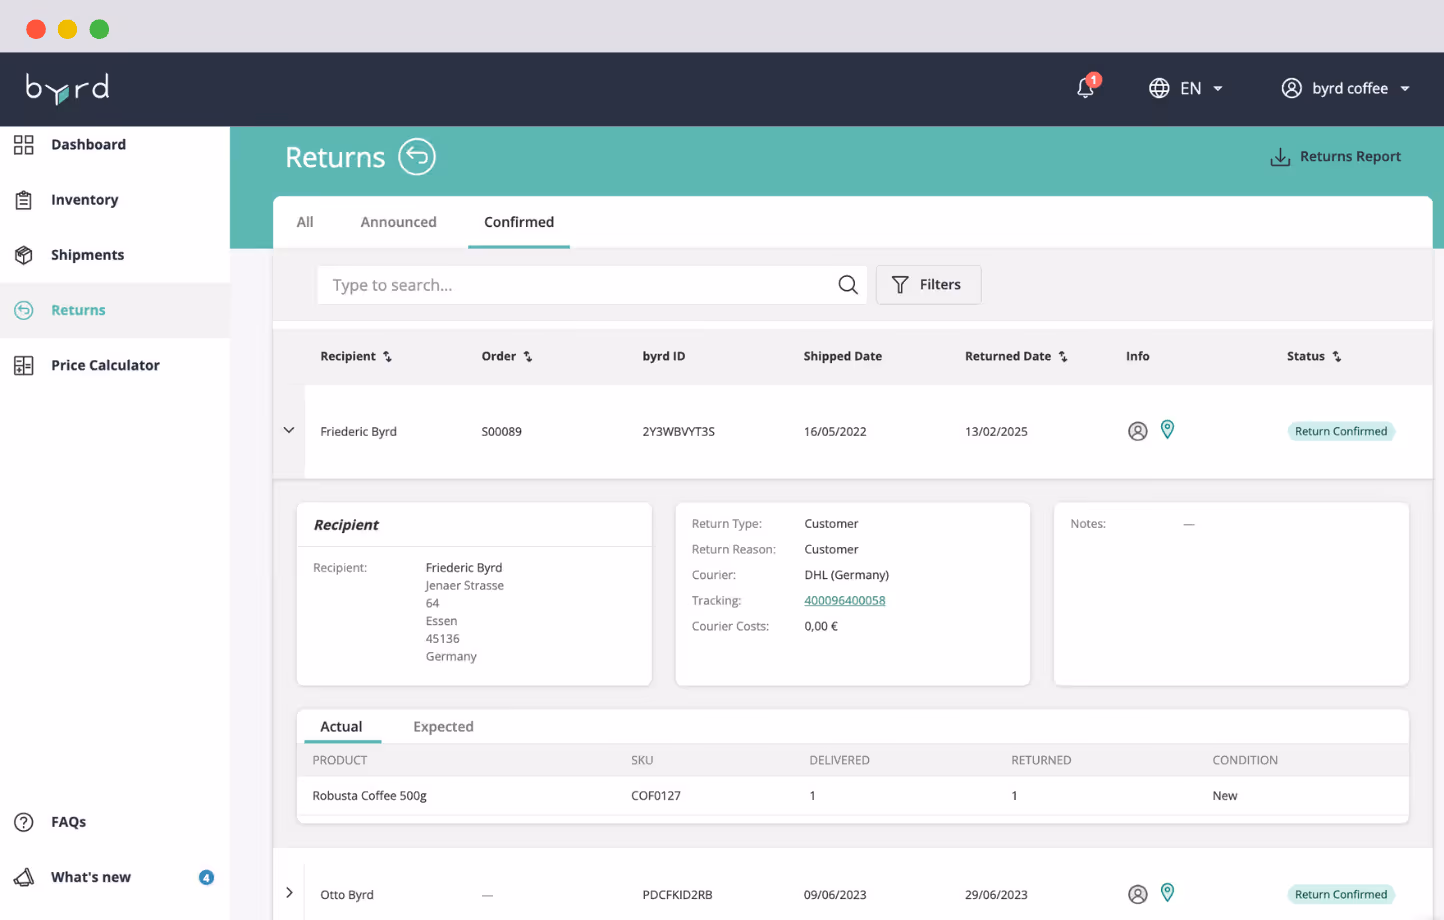The width and height of the screenshot is (1444, 920).
Task: Switch to the Announced tab
Action: click(398, 221)
